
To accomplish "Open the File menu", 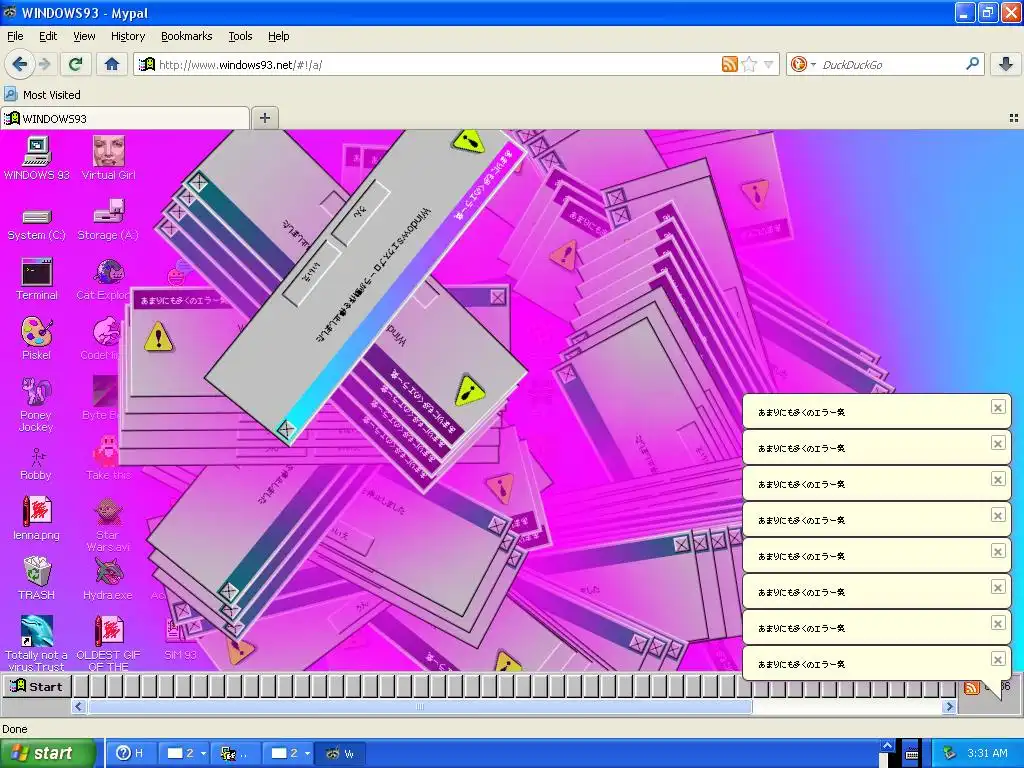I will point(15,36).
